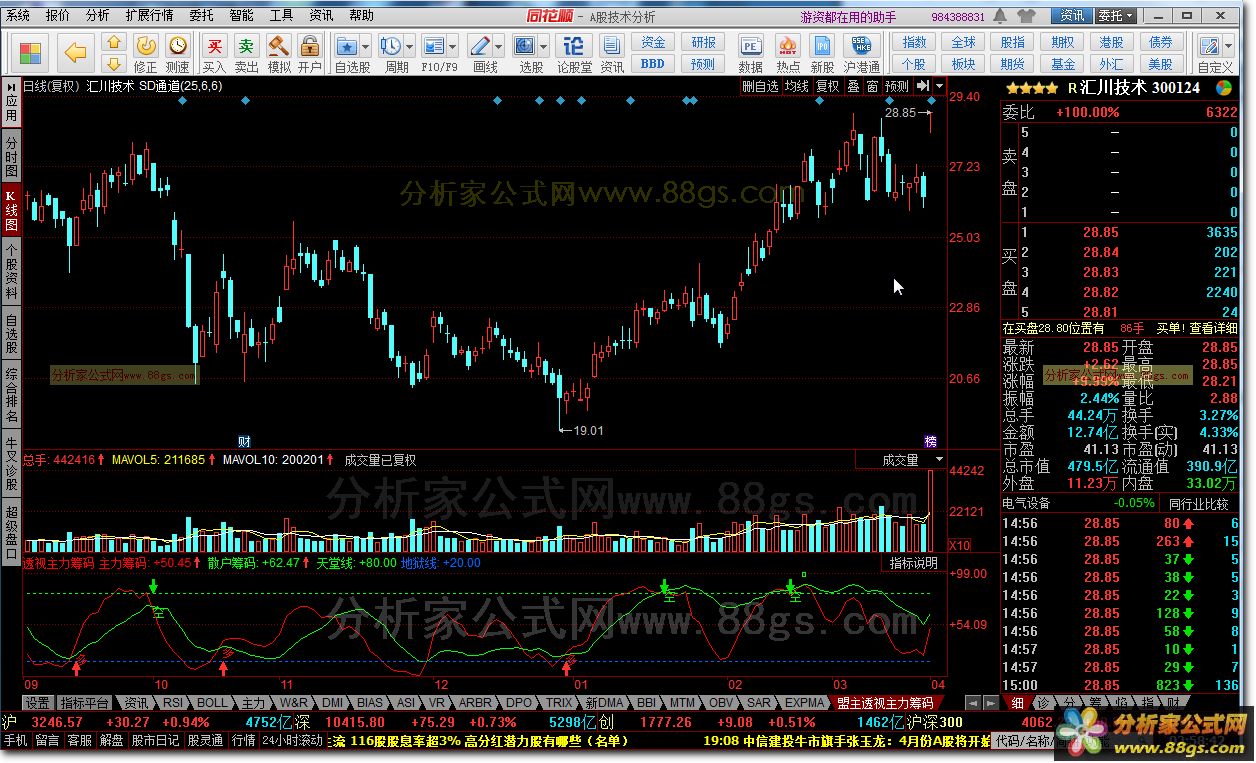This screenshot has width=1256, height=763.
Task: Click the 查看详细 link
Action: 1213,328
